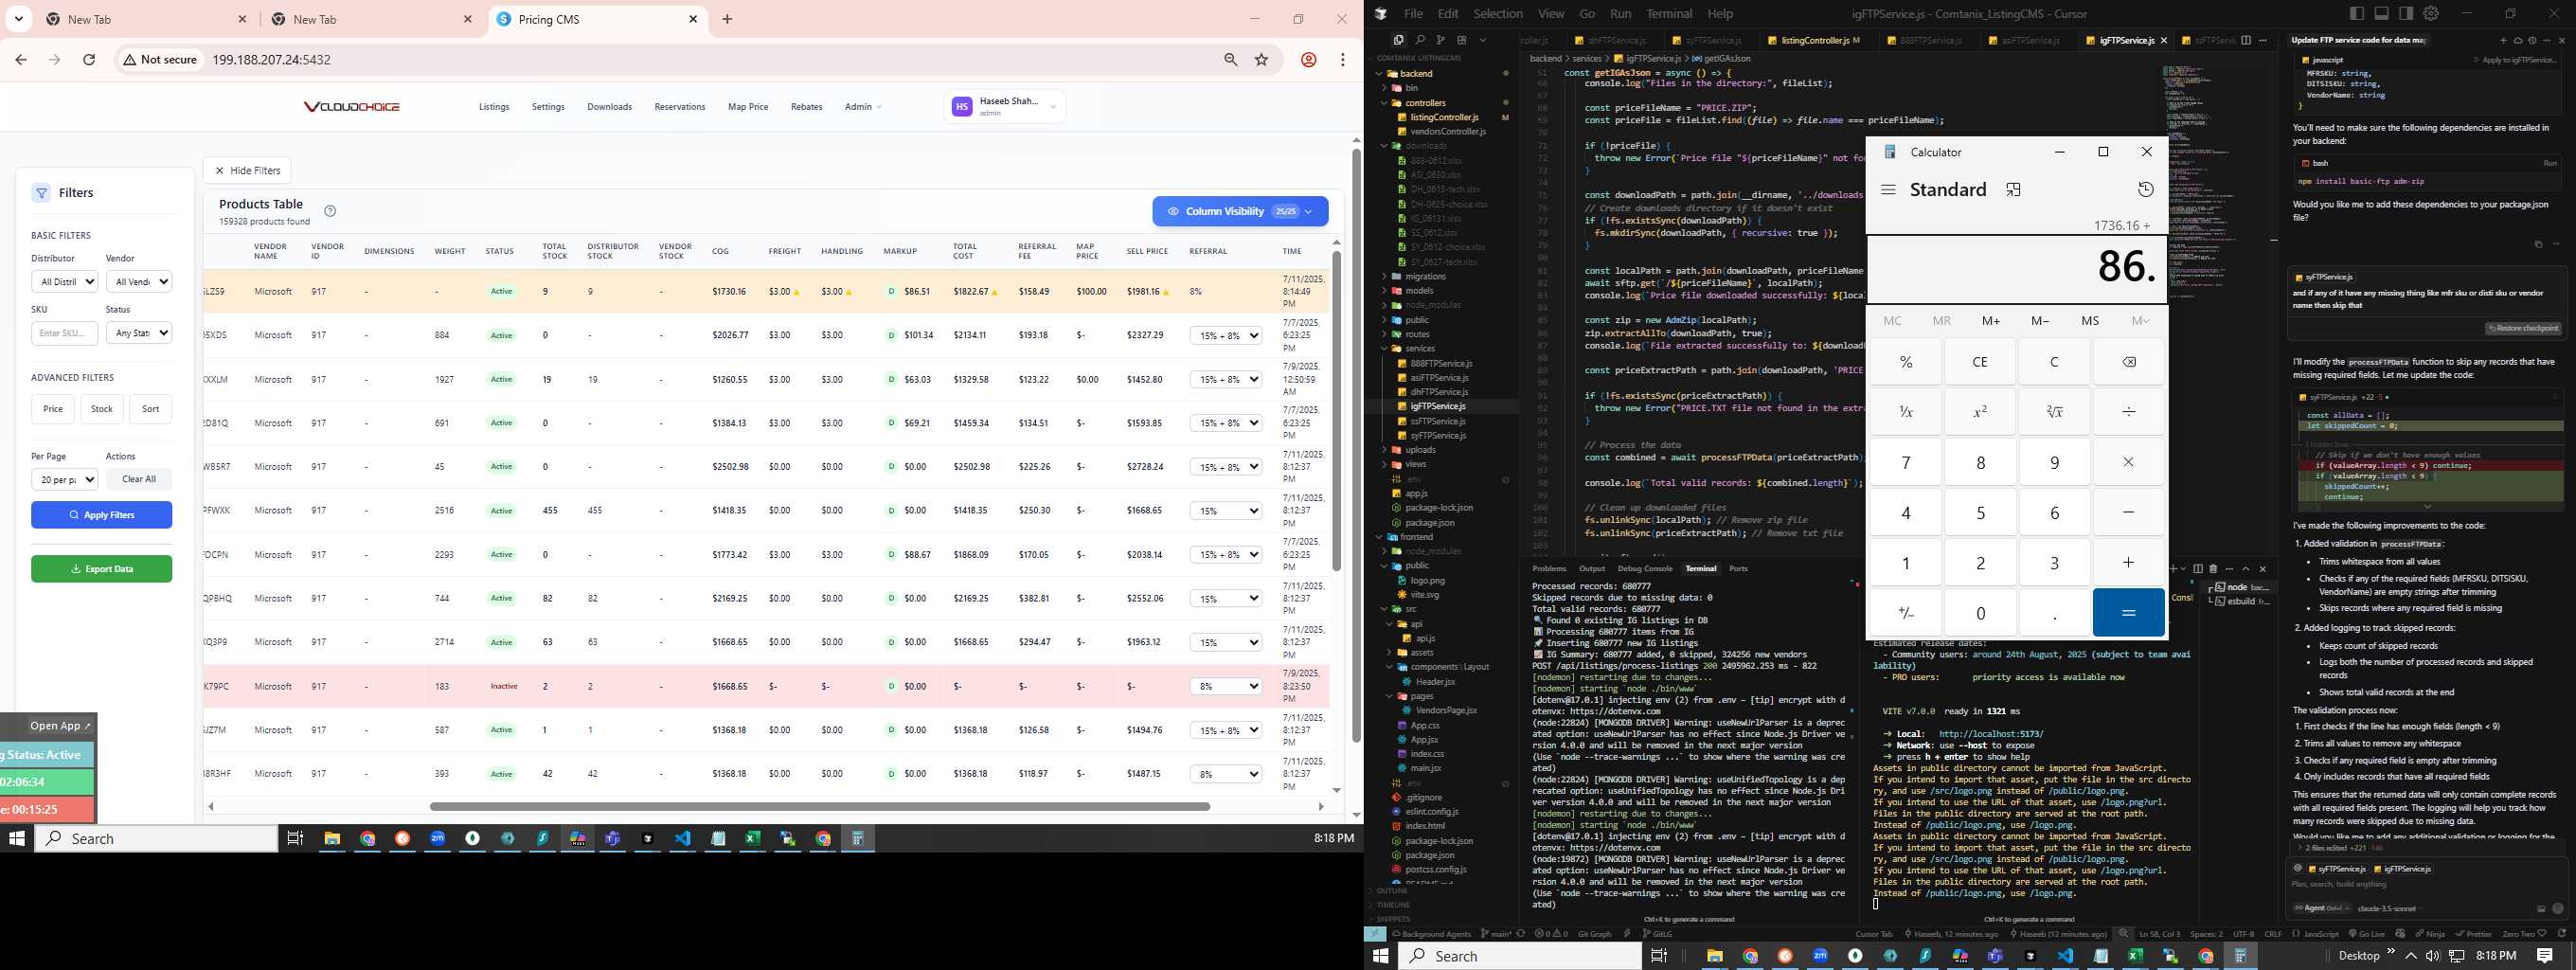Click the Stock advanced filter button

click(102, 409)
